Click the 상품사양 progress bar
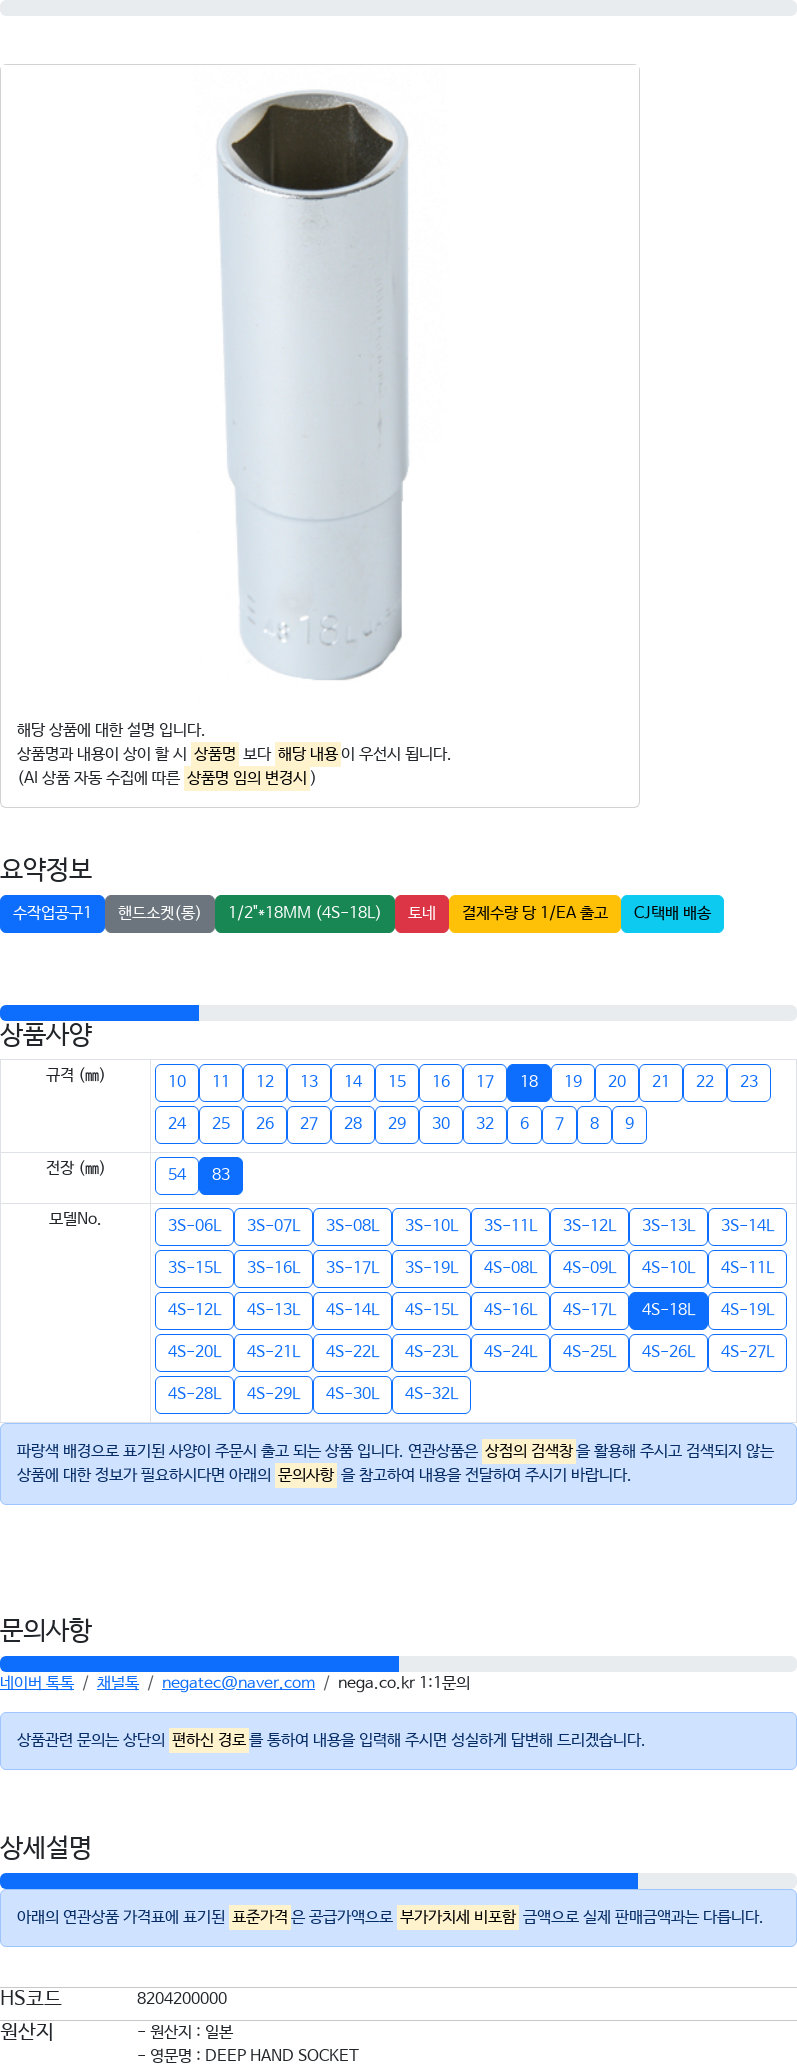 [398, 1013]
